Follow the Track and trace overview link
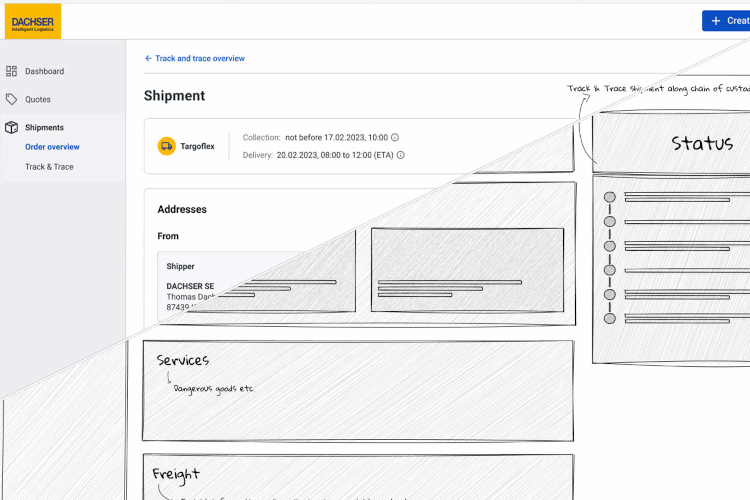750x500 pixels. click(200, 58)
